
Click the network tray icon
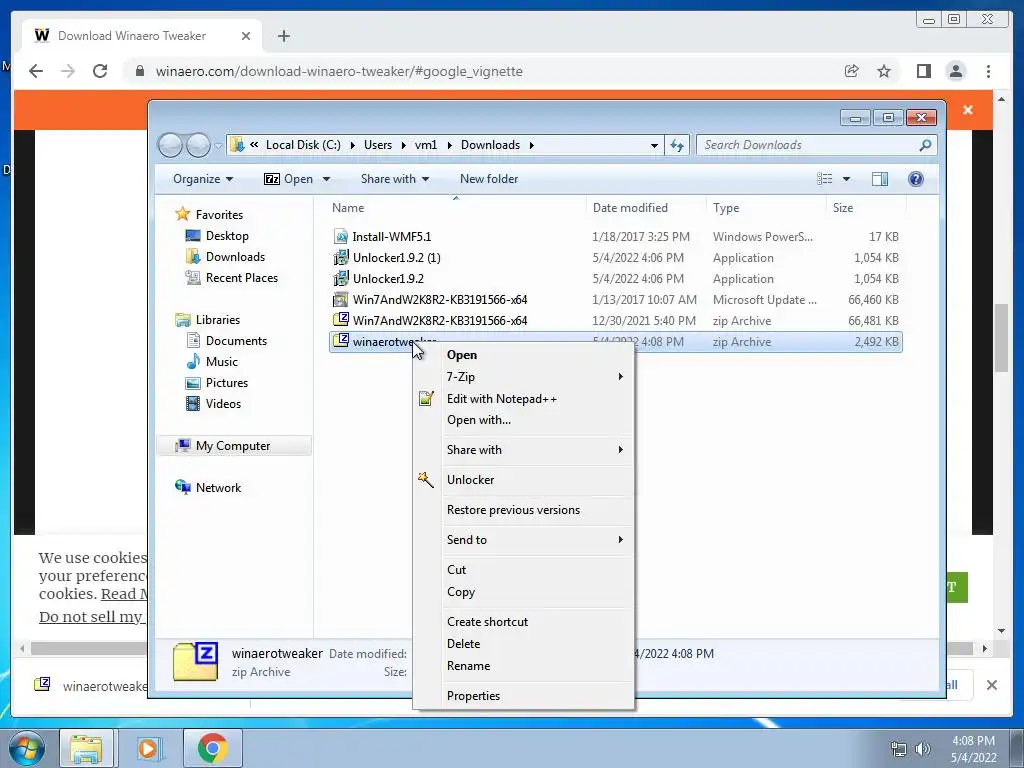pos(899,749)
